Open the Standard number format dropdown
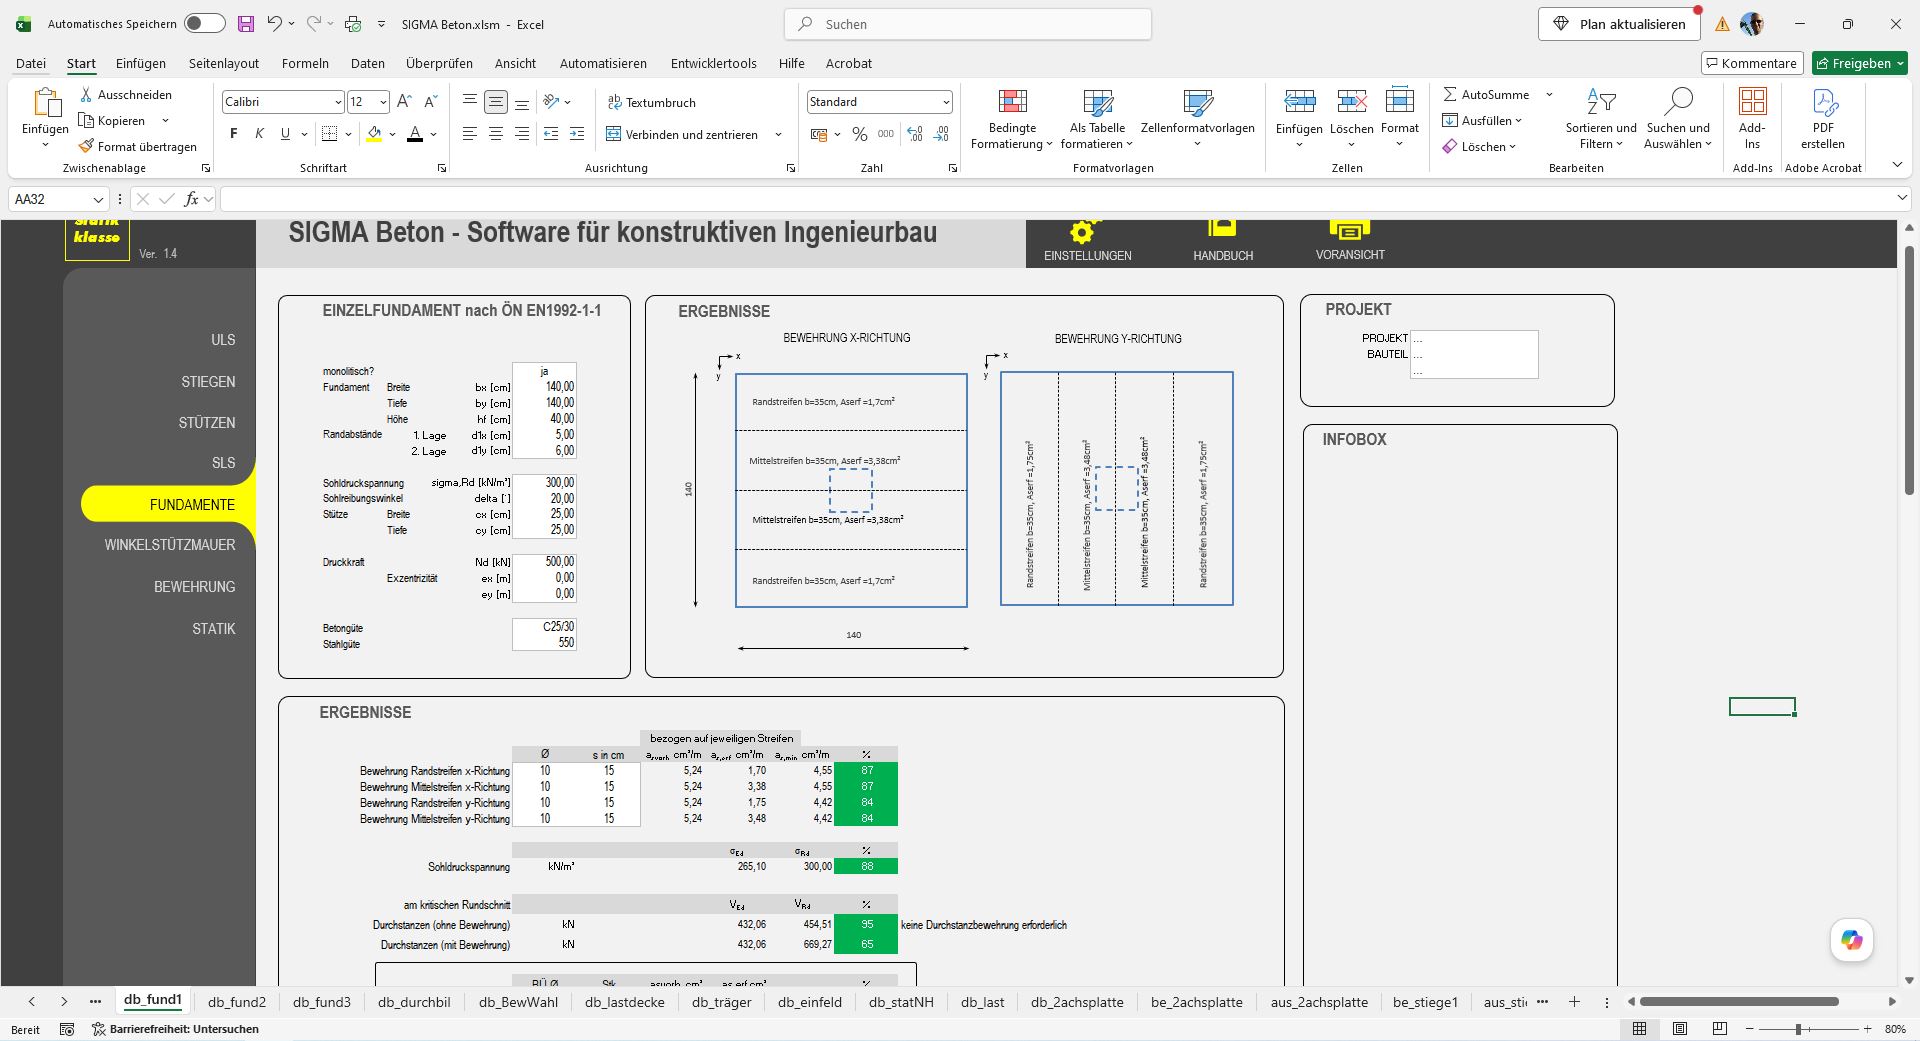The image size is (1920, 1041). point(945,102)
